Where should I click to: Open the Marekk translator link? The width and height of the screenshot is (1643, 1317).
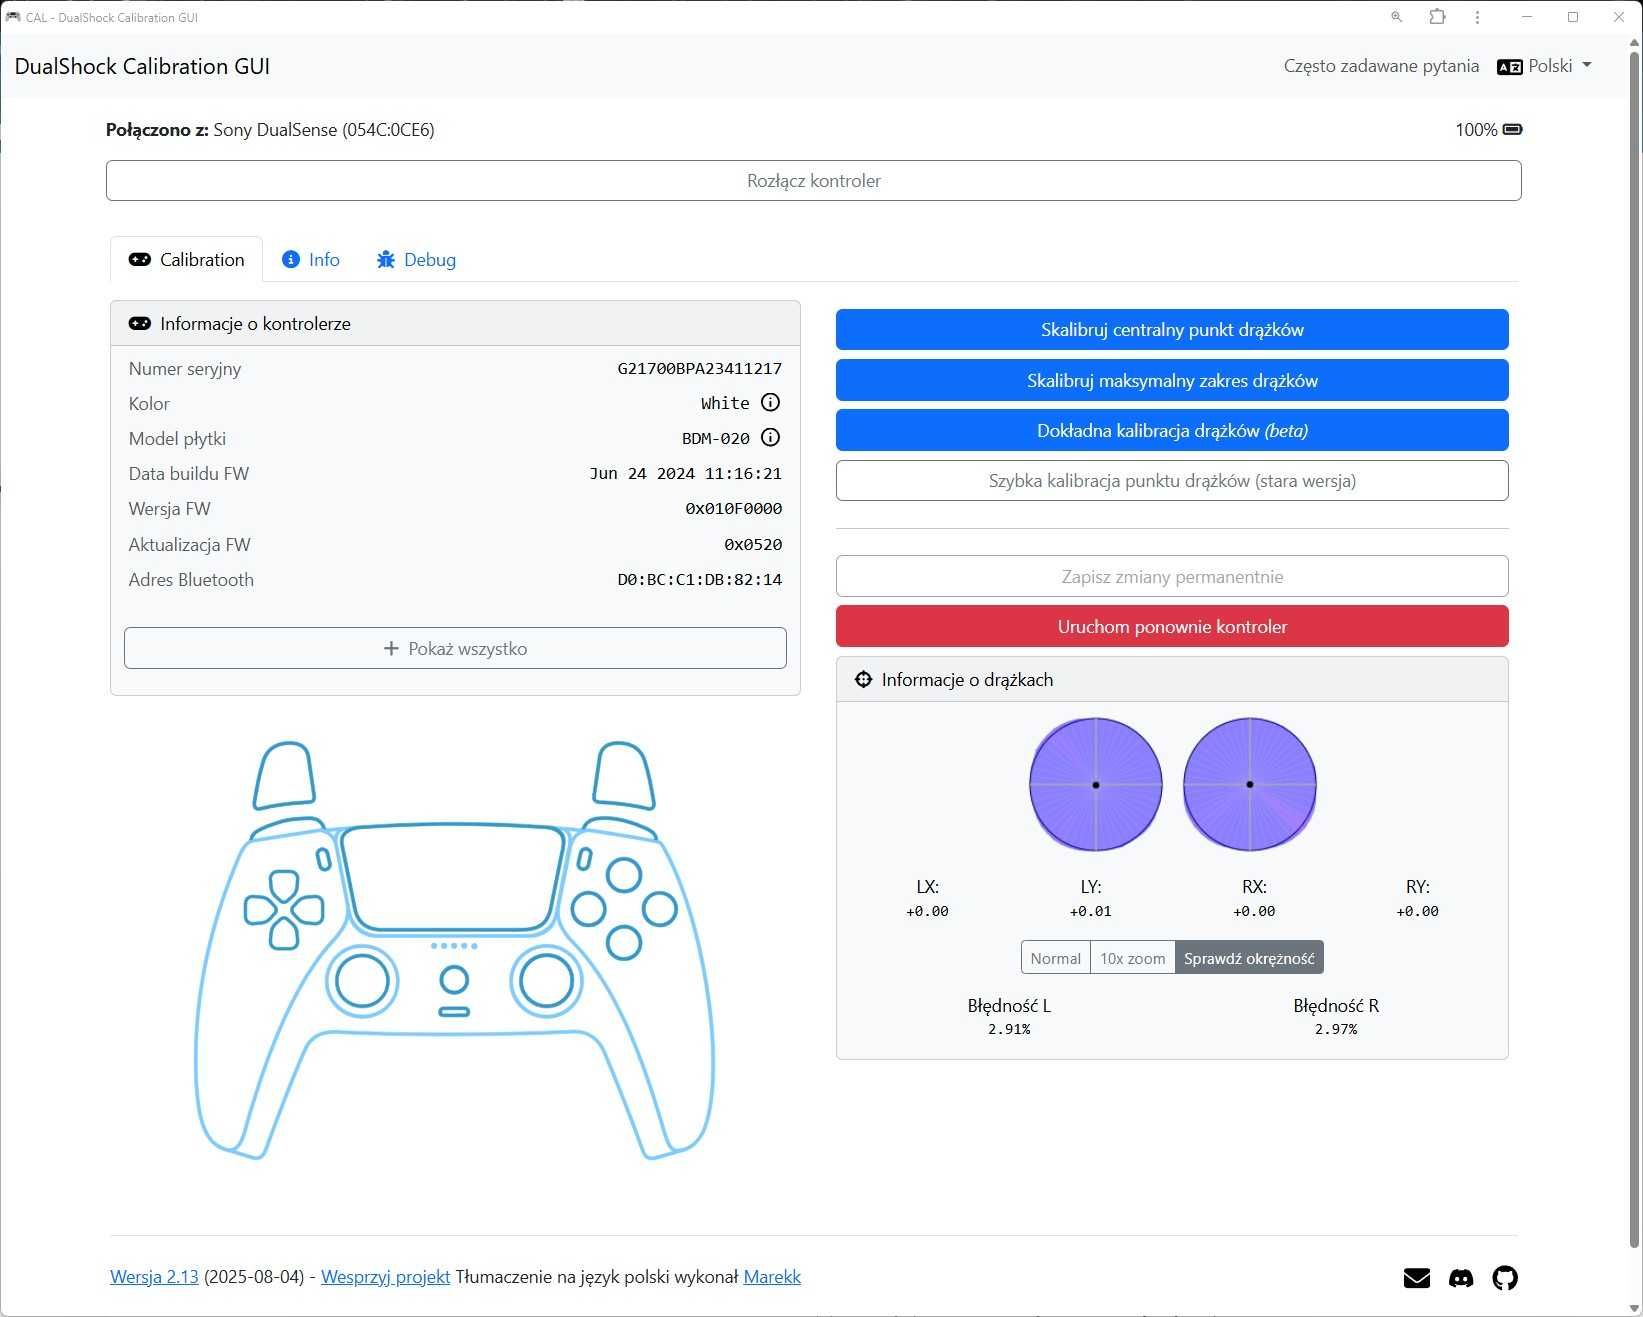pos(772,1277)
